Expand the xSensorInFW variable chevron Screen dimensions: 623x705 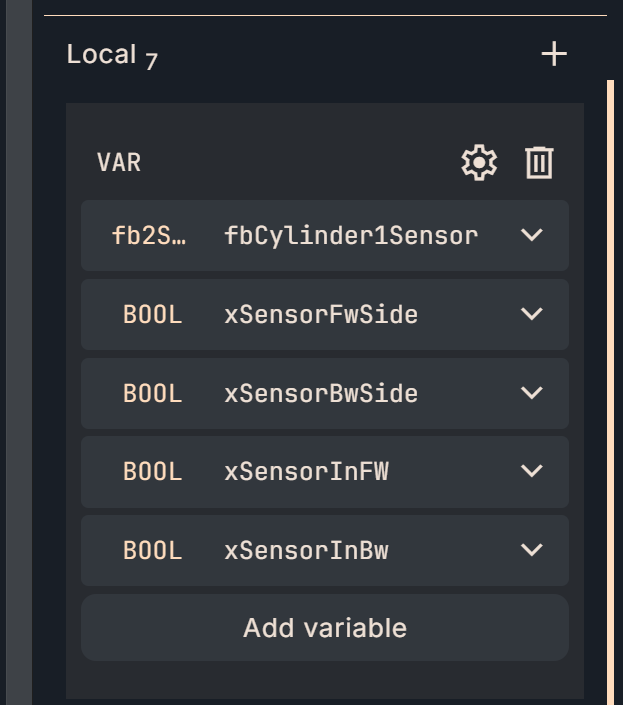pyautogui.click(x=532, y=471)
